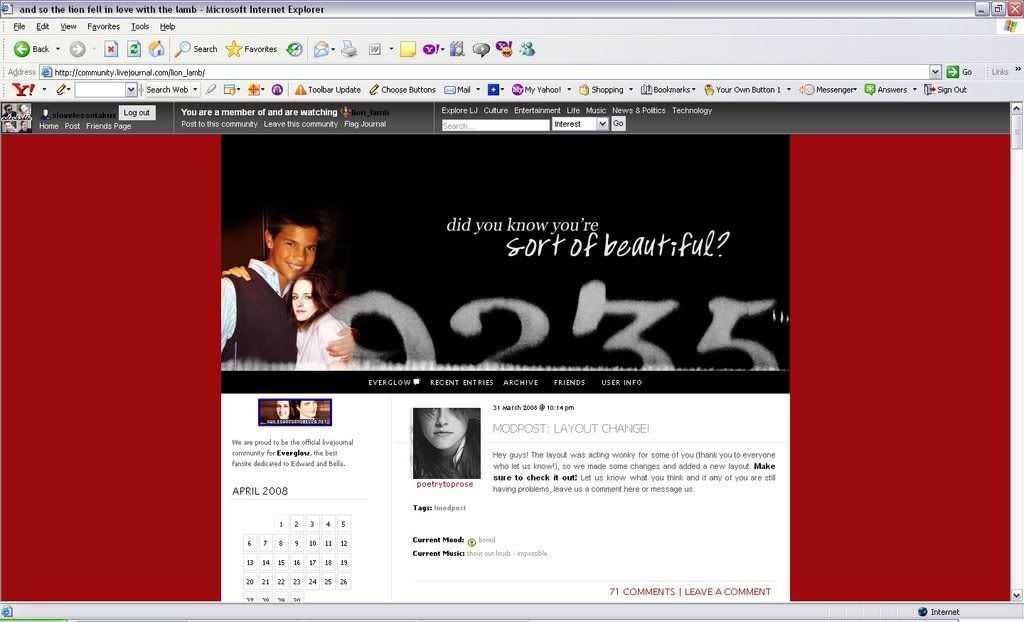The image size is (1024, 622).
Task: Open the Home page via house icon
Action: click(156, 49)
